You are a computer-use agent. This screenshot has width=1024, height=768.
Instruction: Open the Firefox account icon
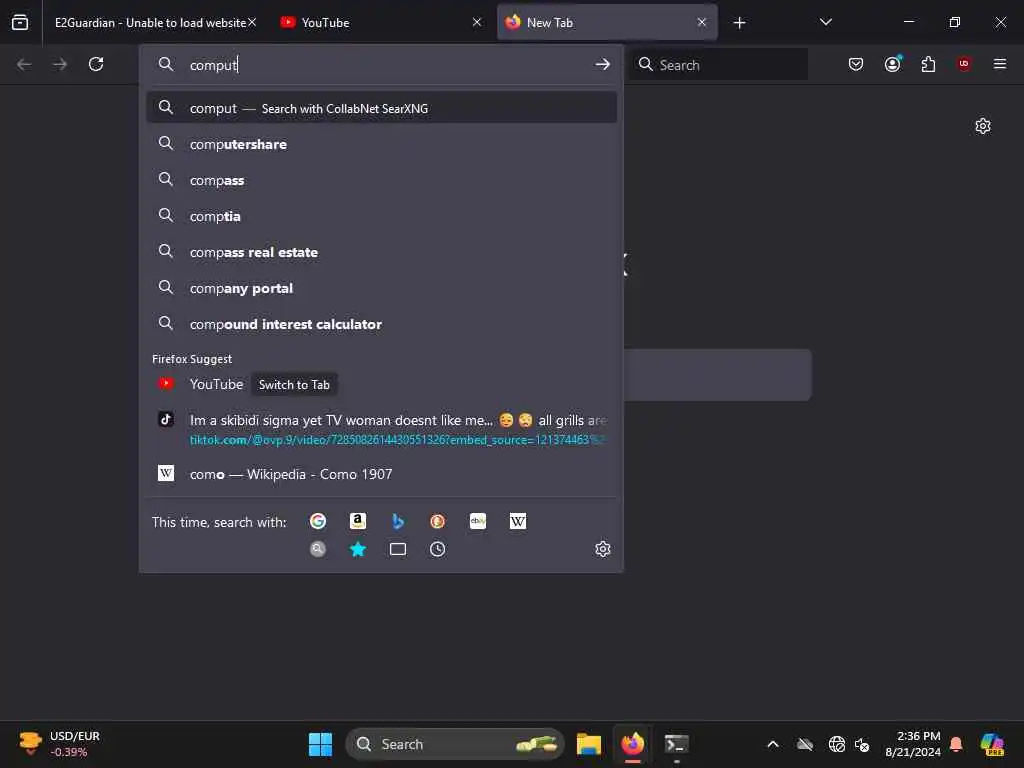892,64
